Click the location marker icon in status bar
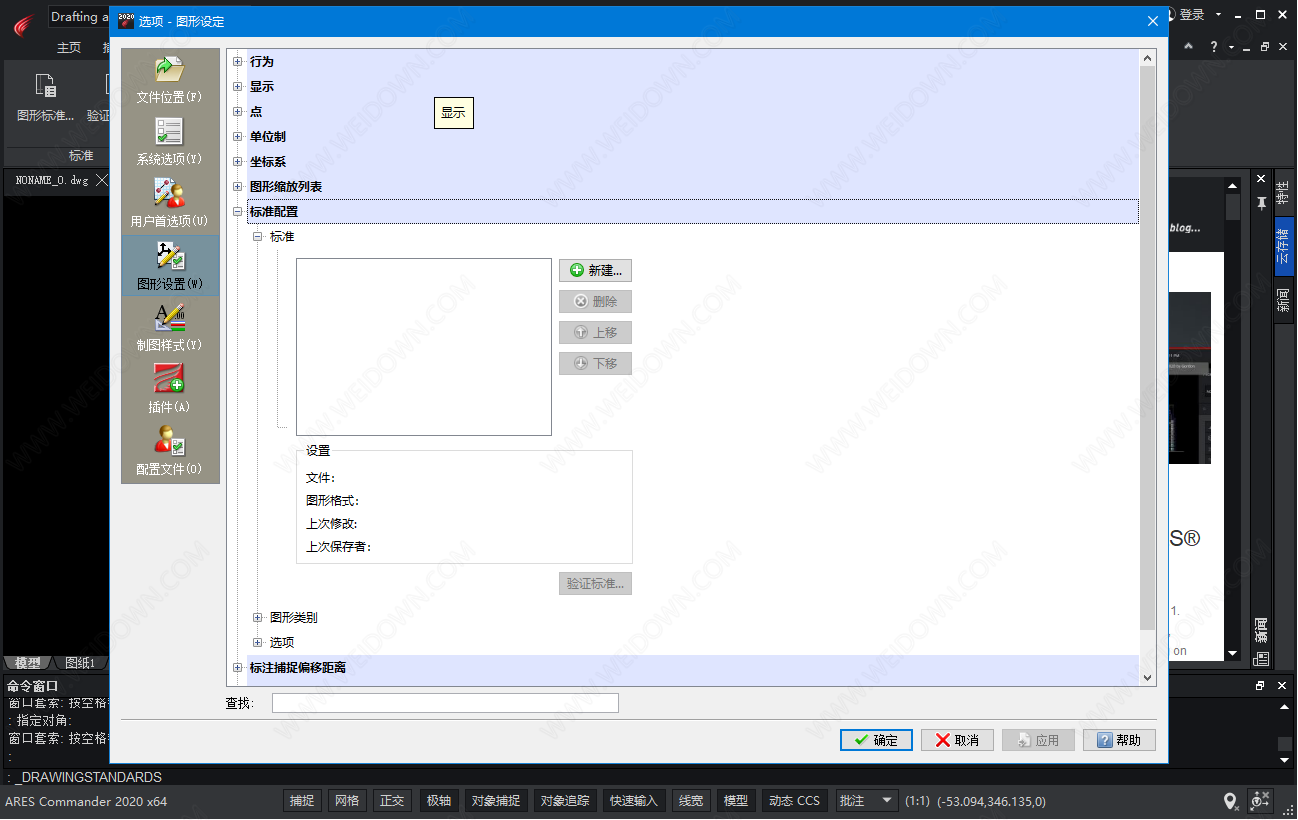Viewport: 1298px width, 820px height. point(1231,801)
